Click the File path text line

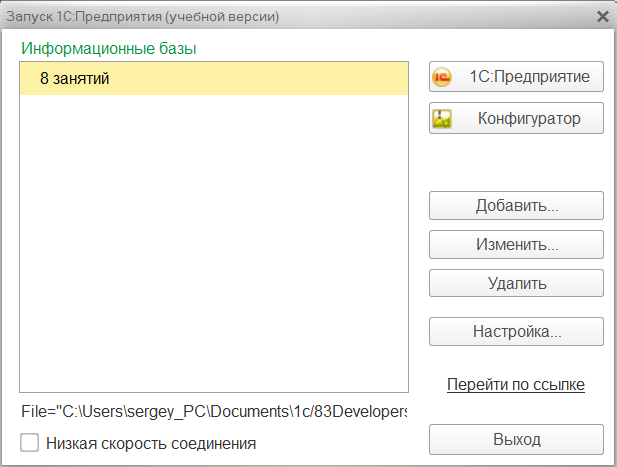click(x=214, y=412)
